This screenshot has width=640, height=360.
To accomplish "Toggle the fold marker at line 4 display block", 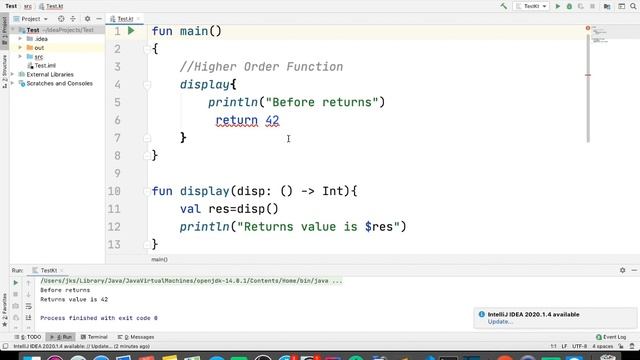I will point(147,85).
